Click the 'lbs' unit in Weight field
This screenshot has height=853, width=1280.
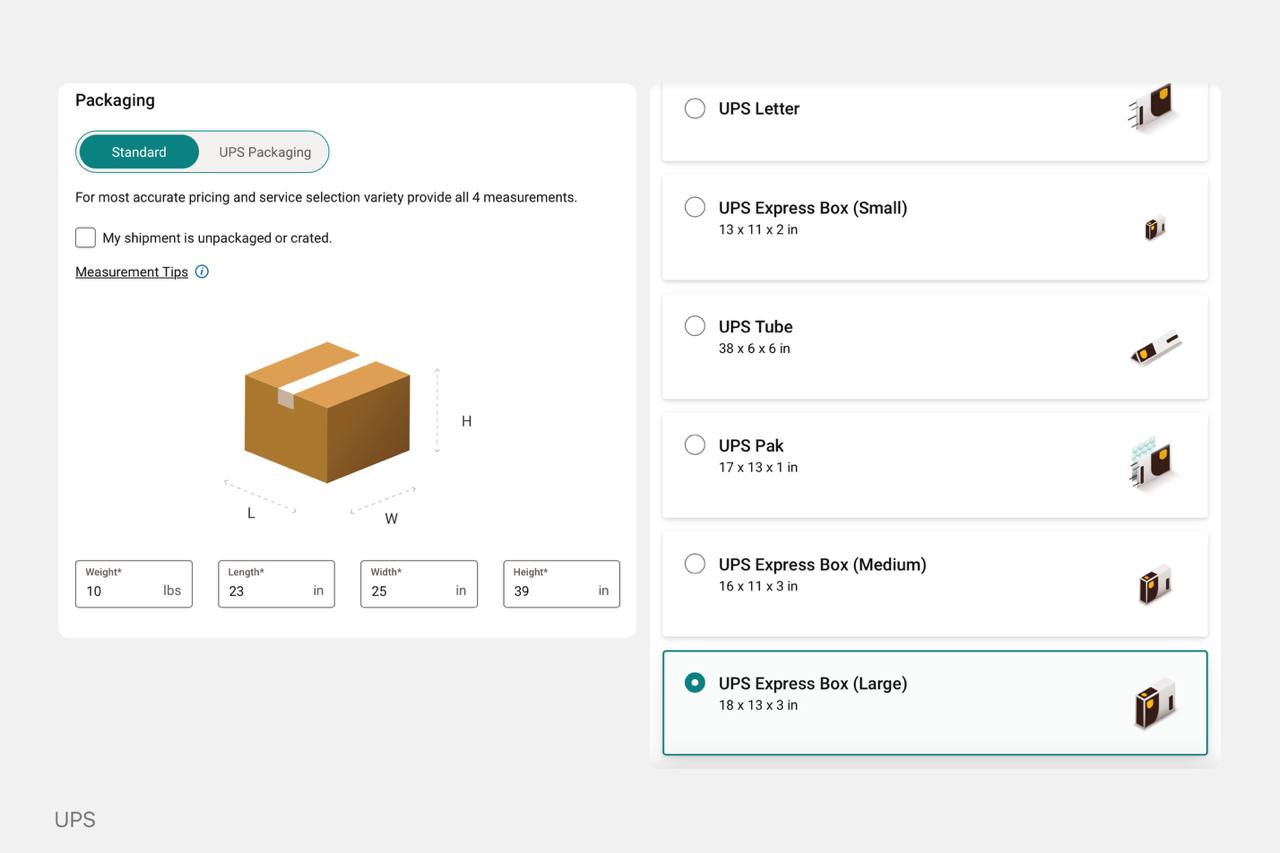coord(172,591)
